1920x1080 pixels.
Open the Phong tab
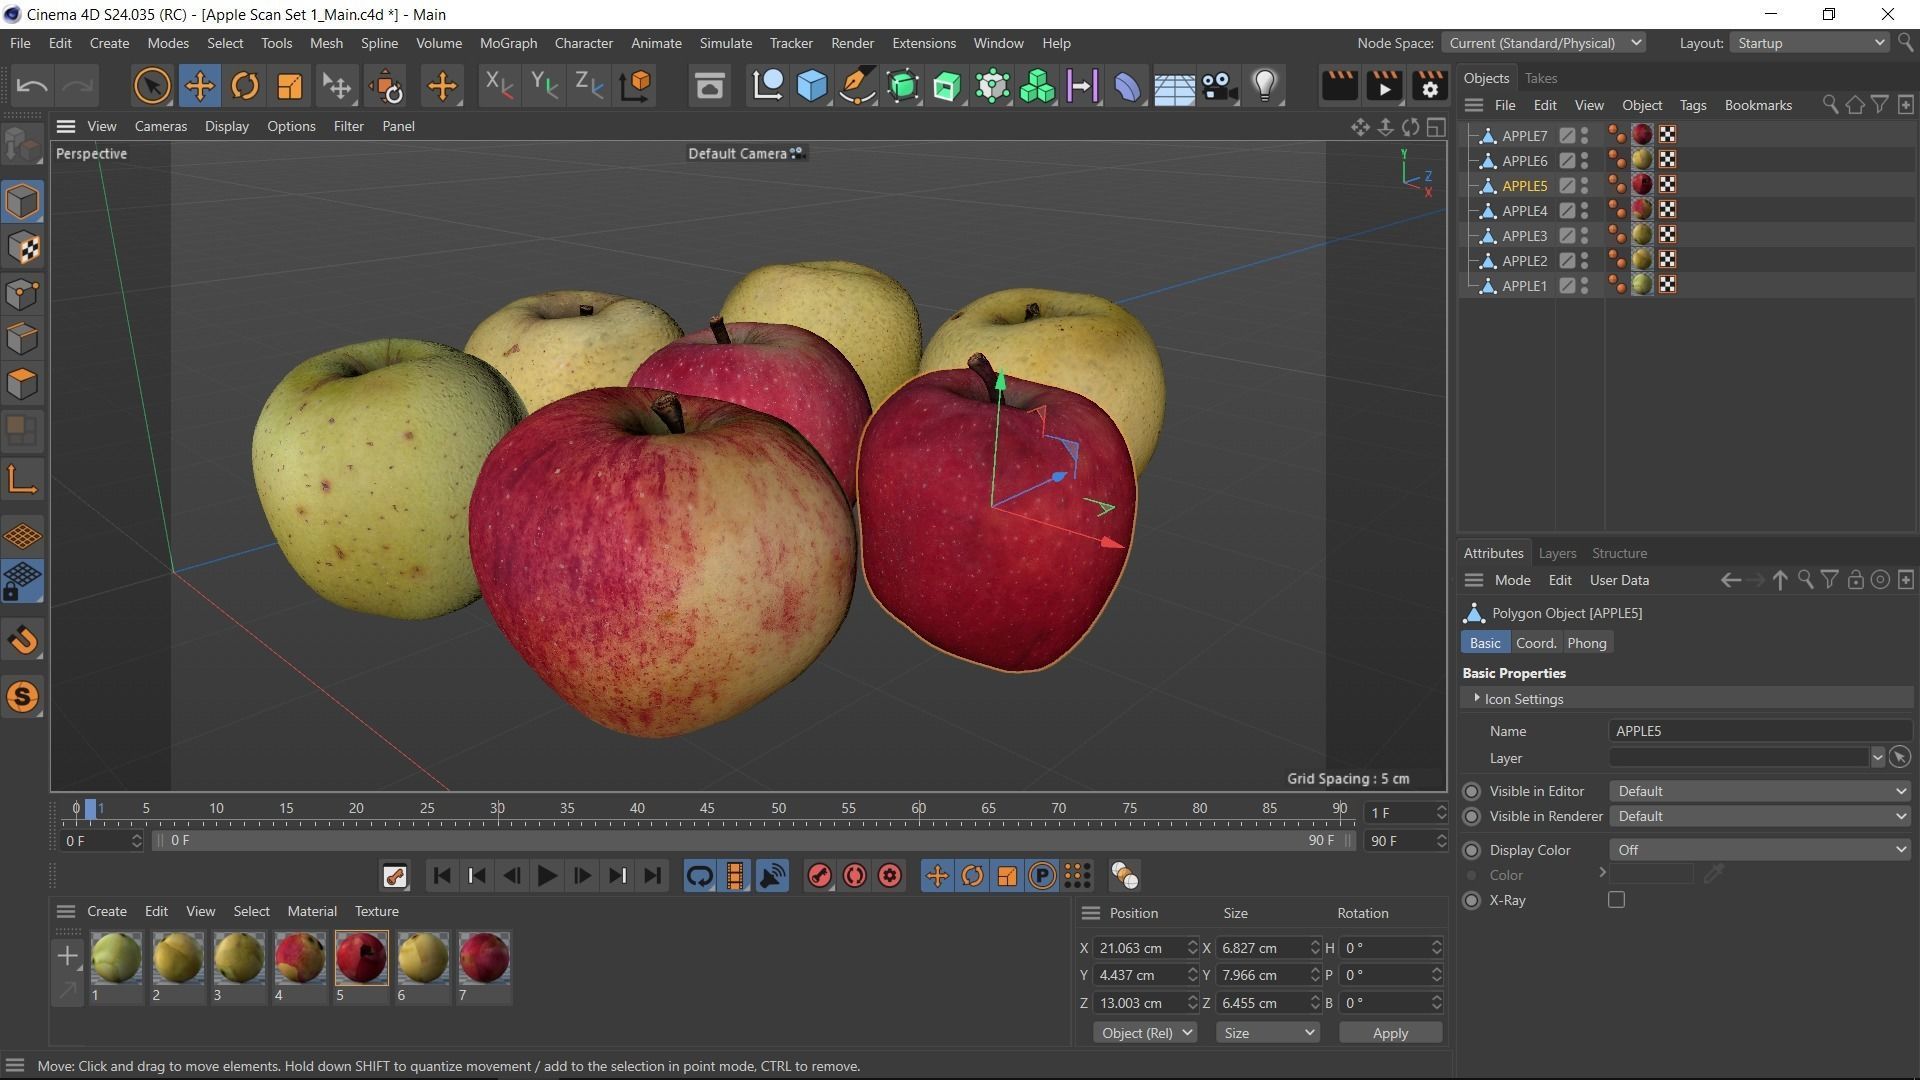coord(1586,643)
